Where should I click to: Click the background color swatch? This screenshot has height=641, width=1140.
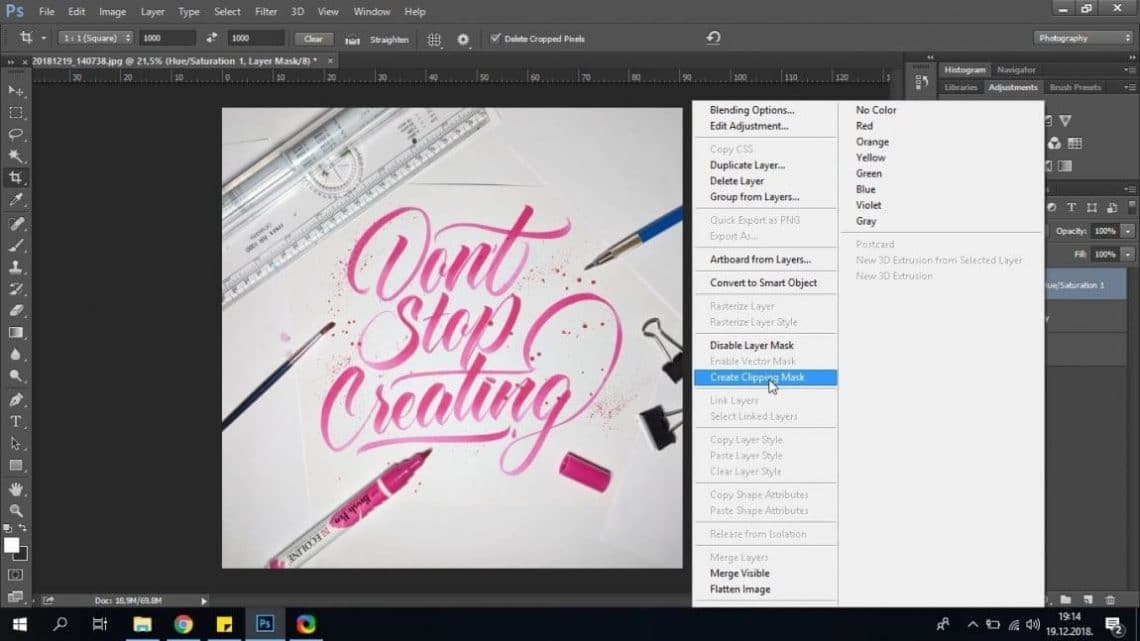pyautogui.click(x=23, y=555)
